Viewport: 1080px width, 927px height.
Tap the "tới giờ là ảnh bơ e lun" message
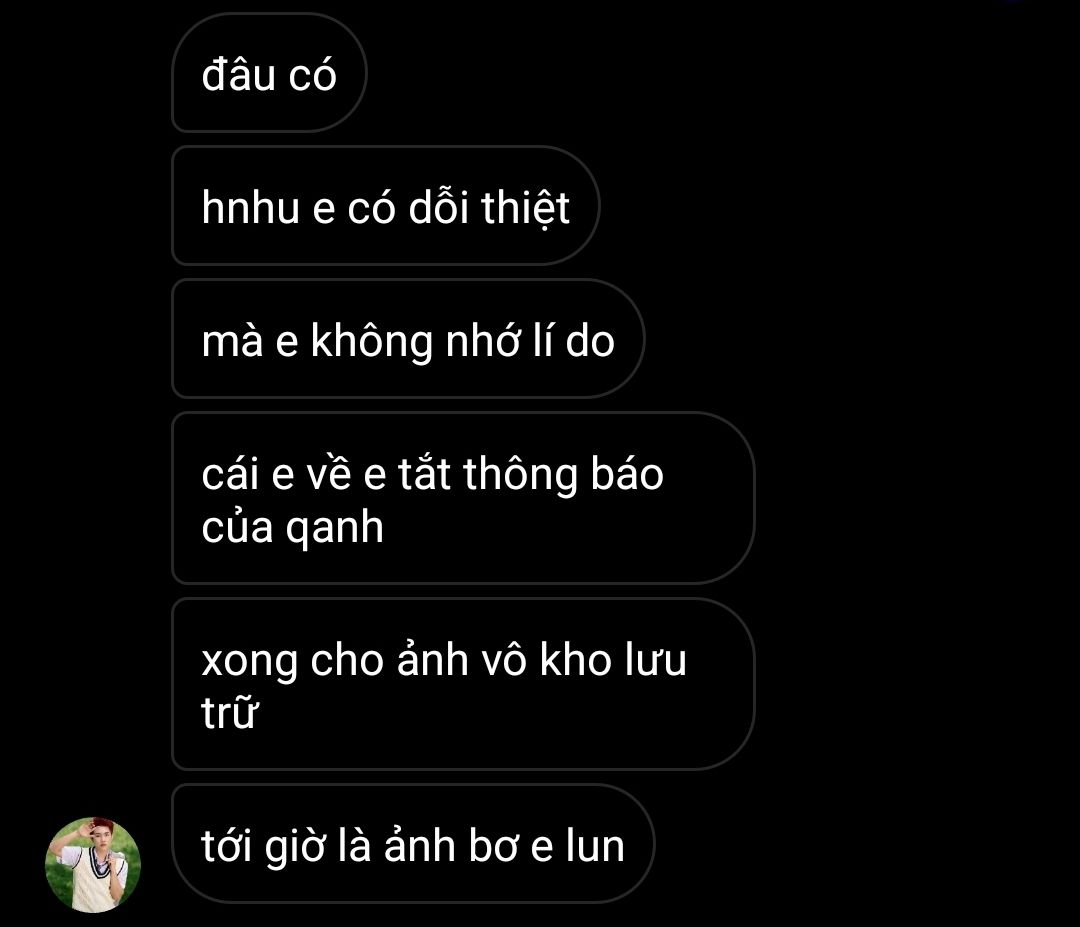(x=413, y=844)
